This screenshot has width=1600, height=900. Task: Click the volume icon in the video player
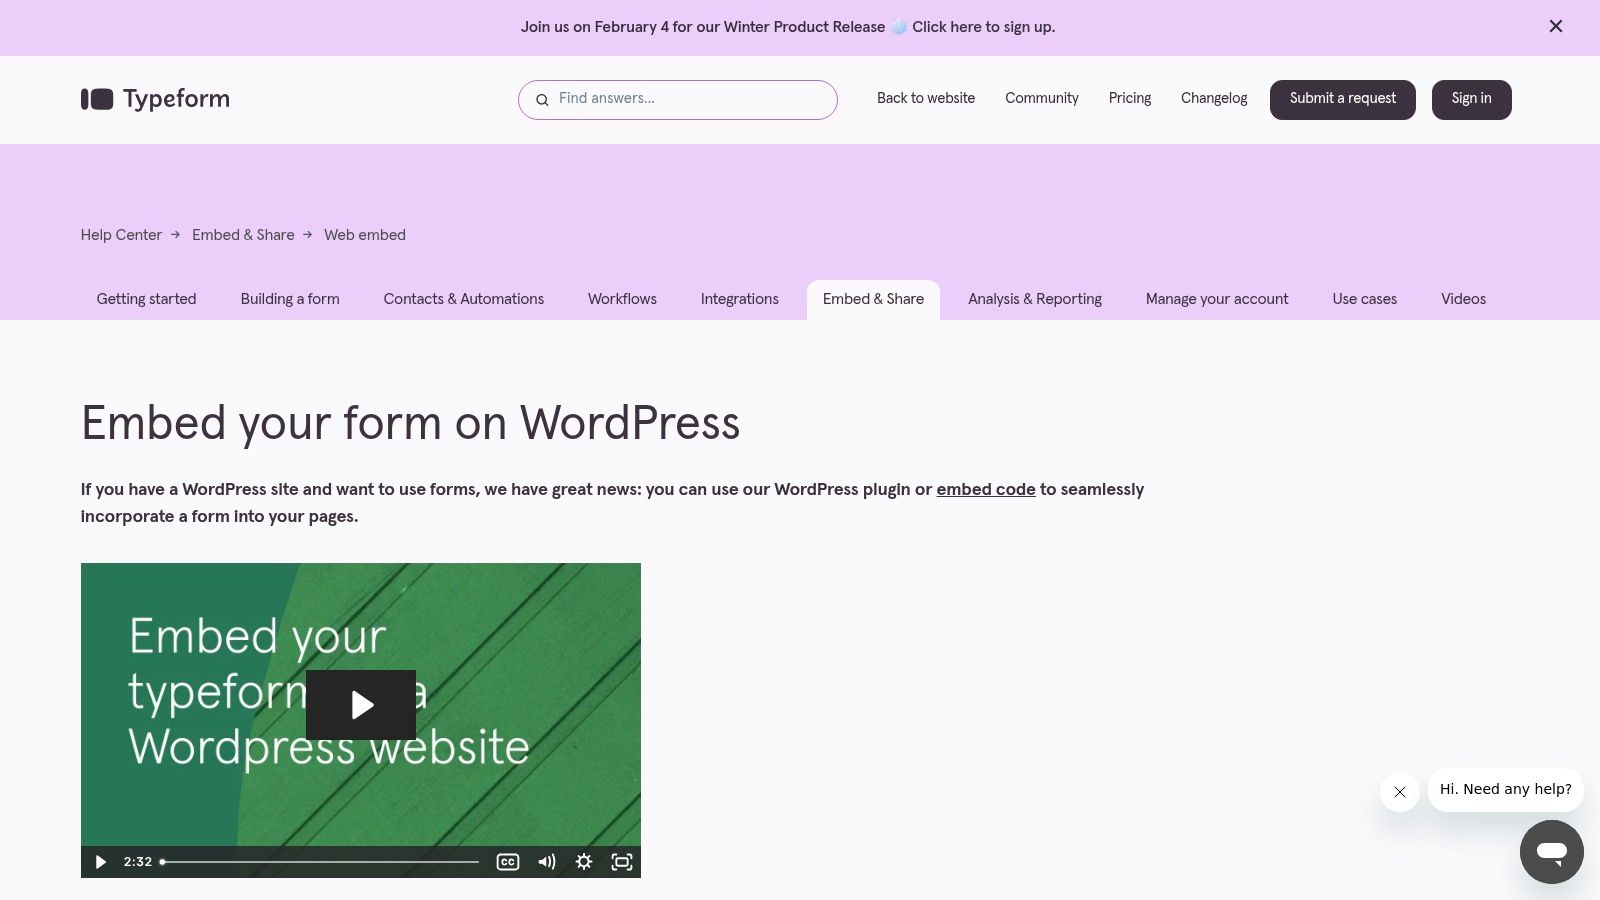[x=546, y=861]
